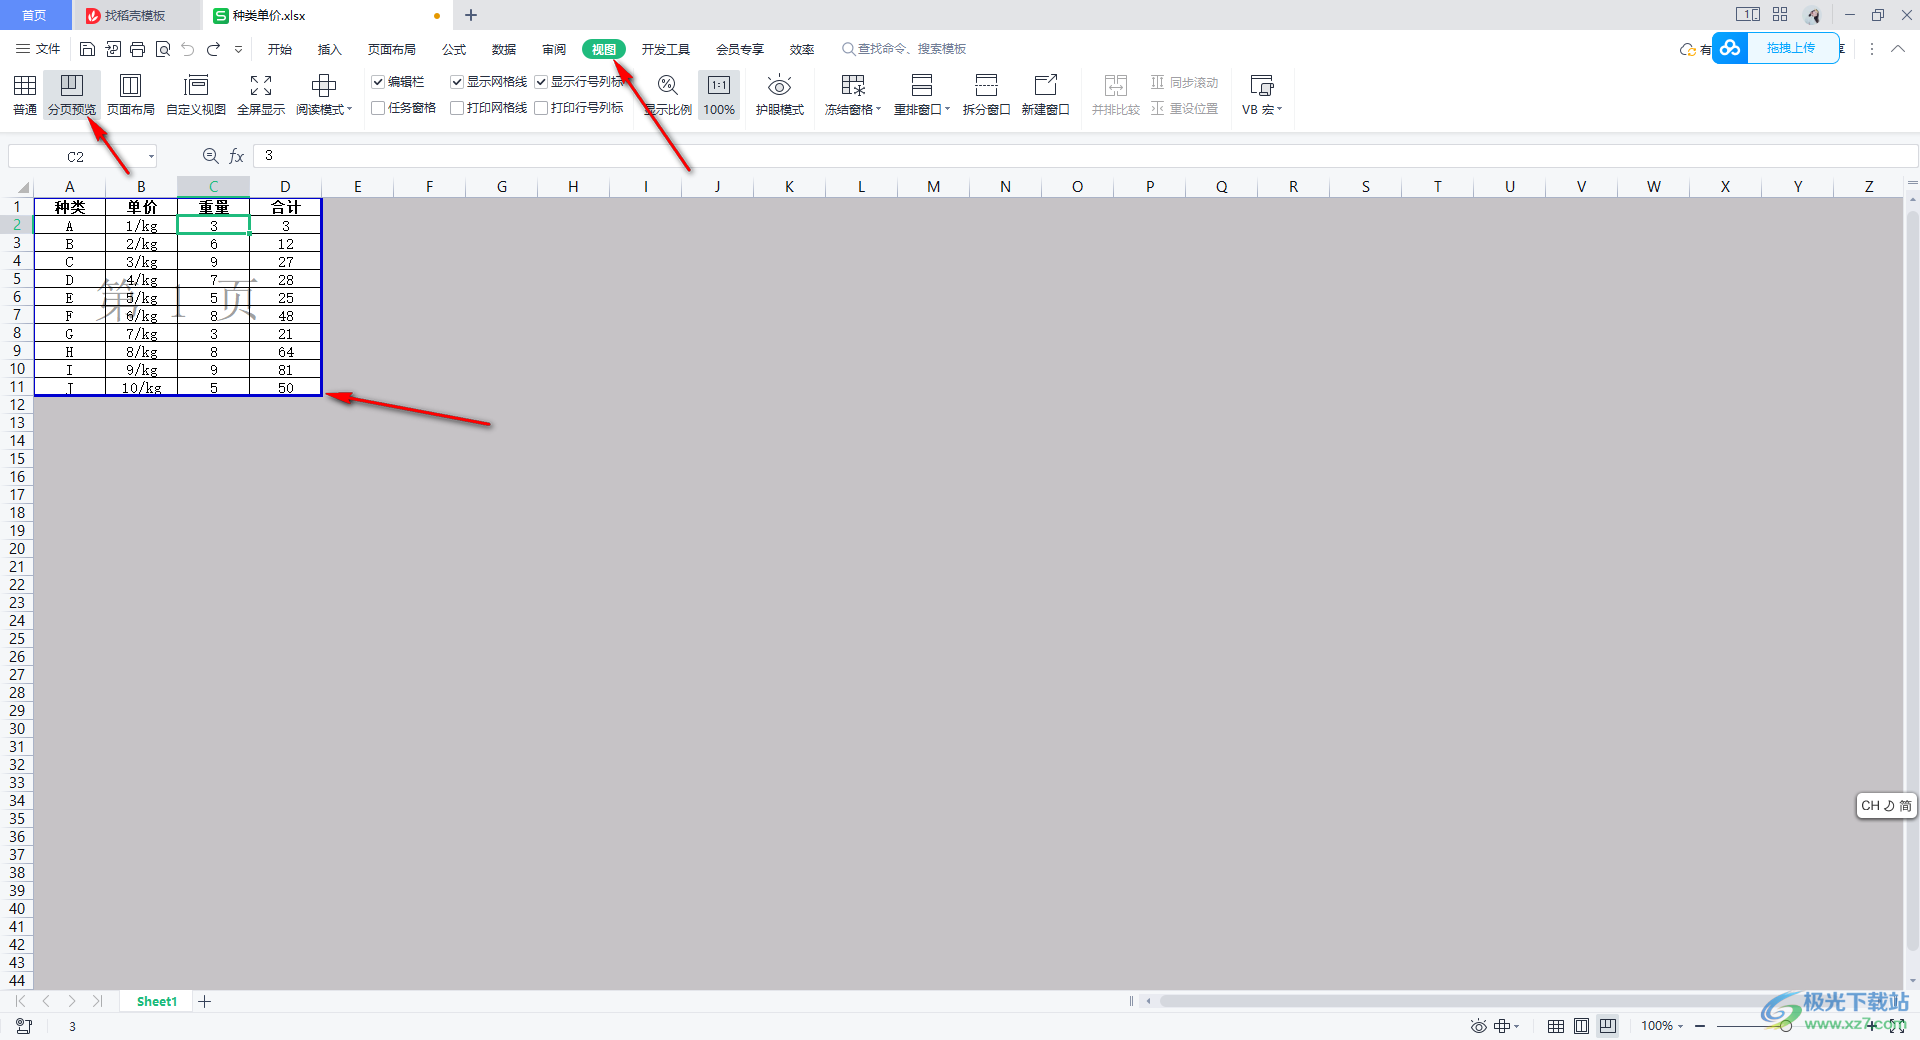Image resolution: width=1920 pixels, height=1040 pixels.
Task: Toggle Reading Mode (阅读模式) crosshair icon
Action: coord(323,86)
